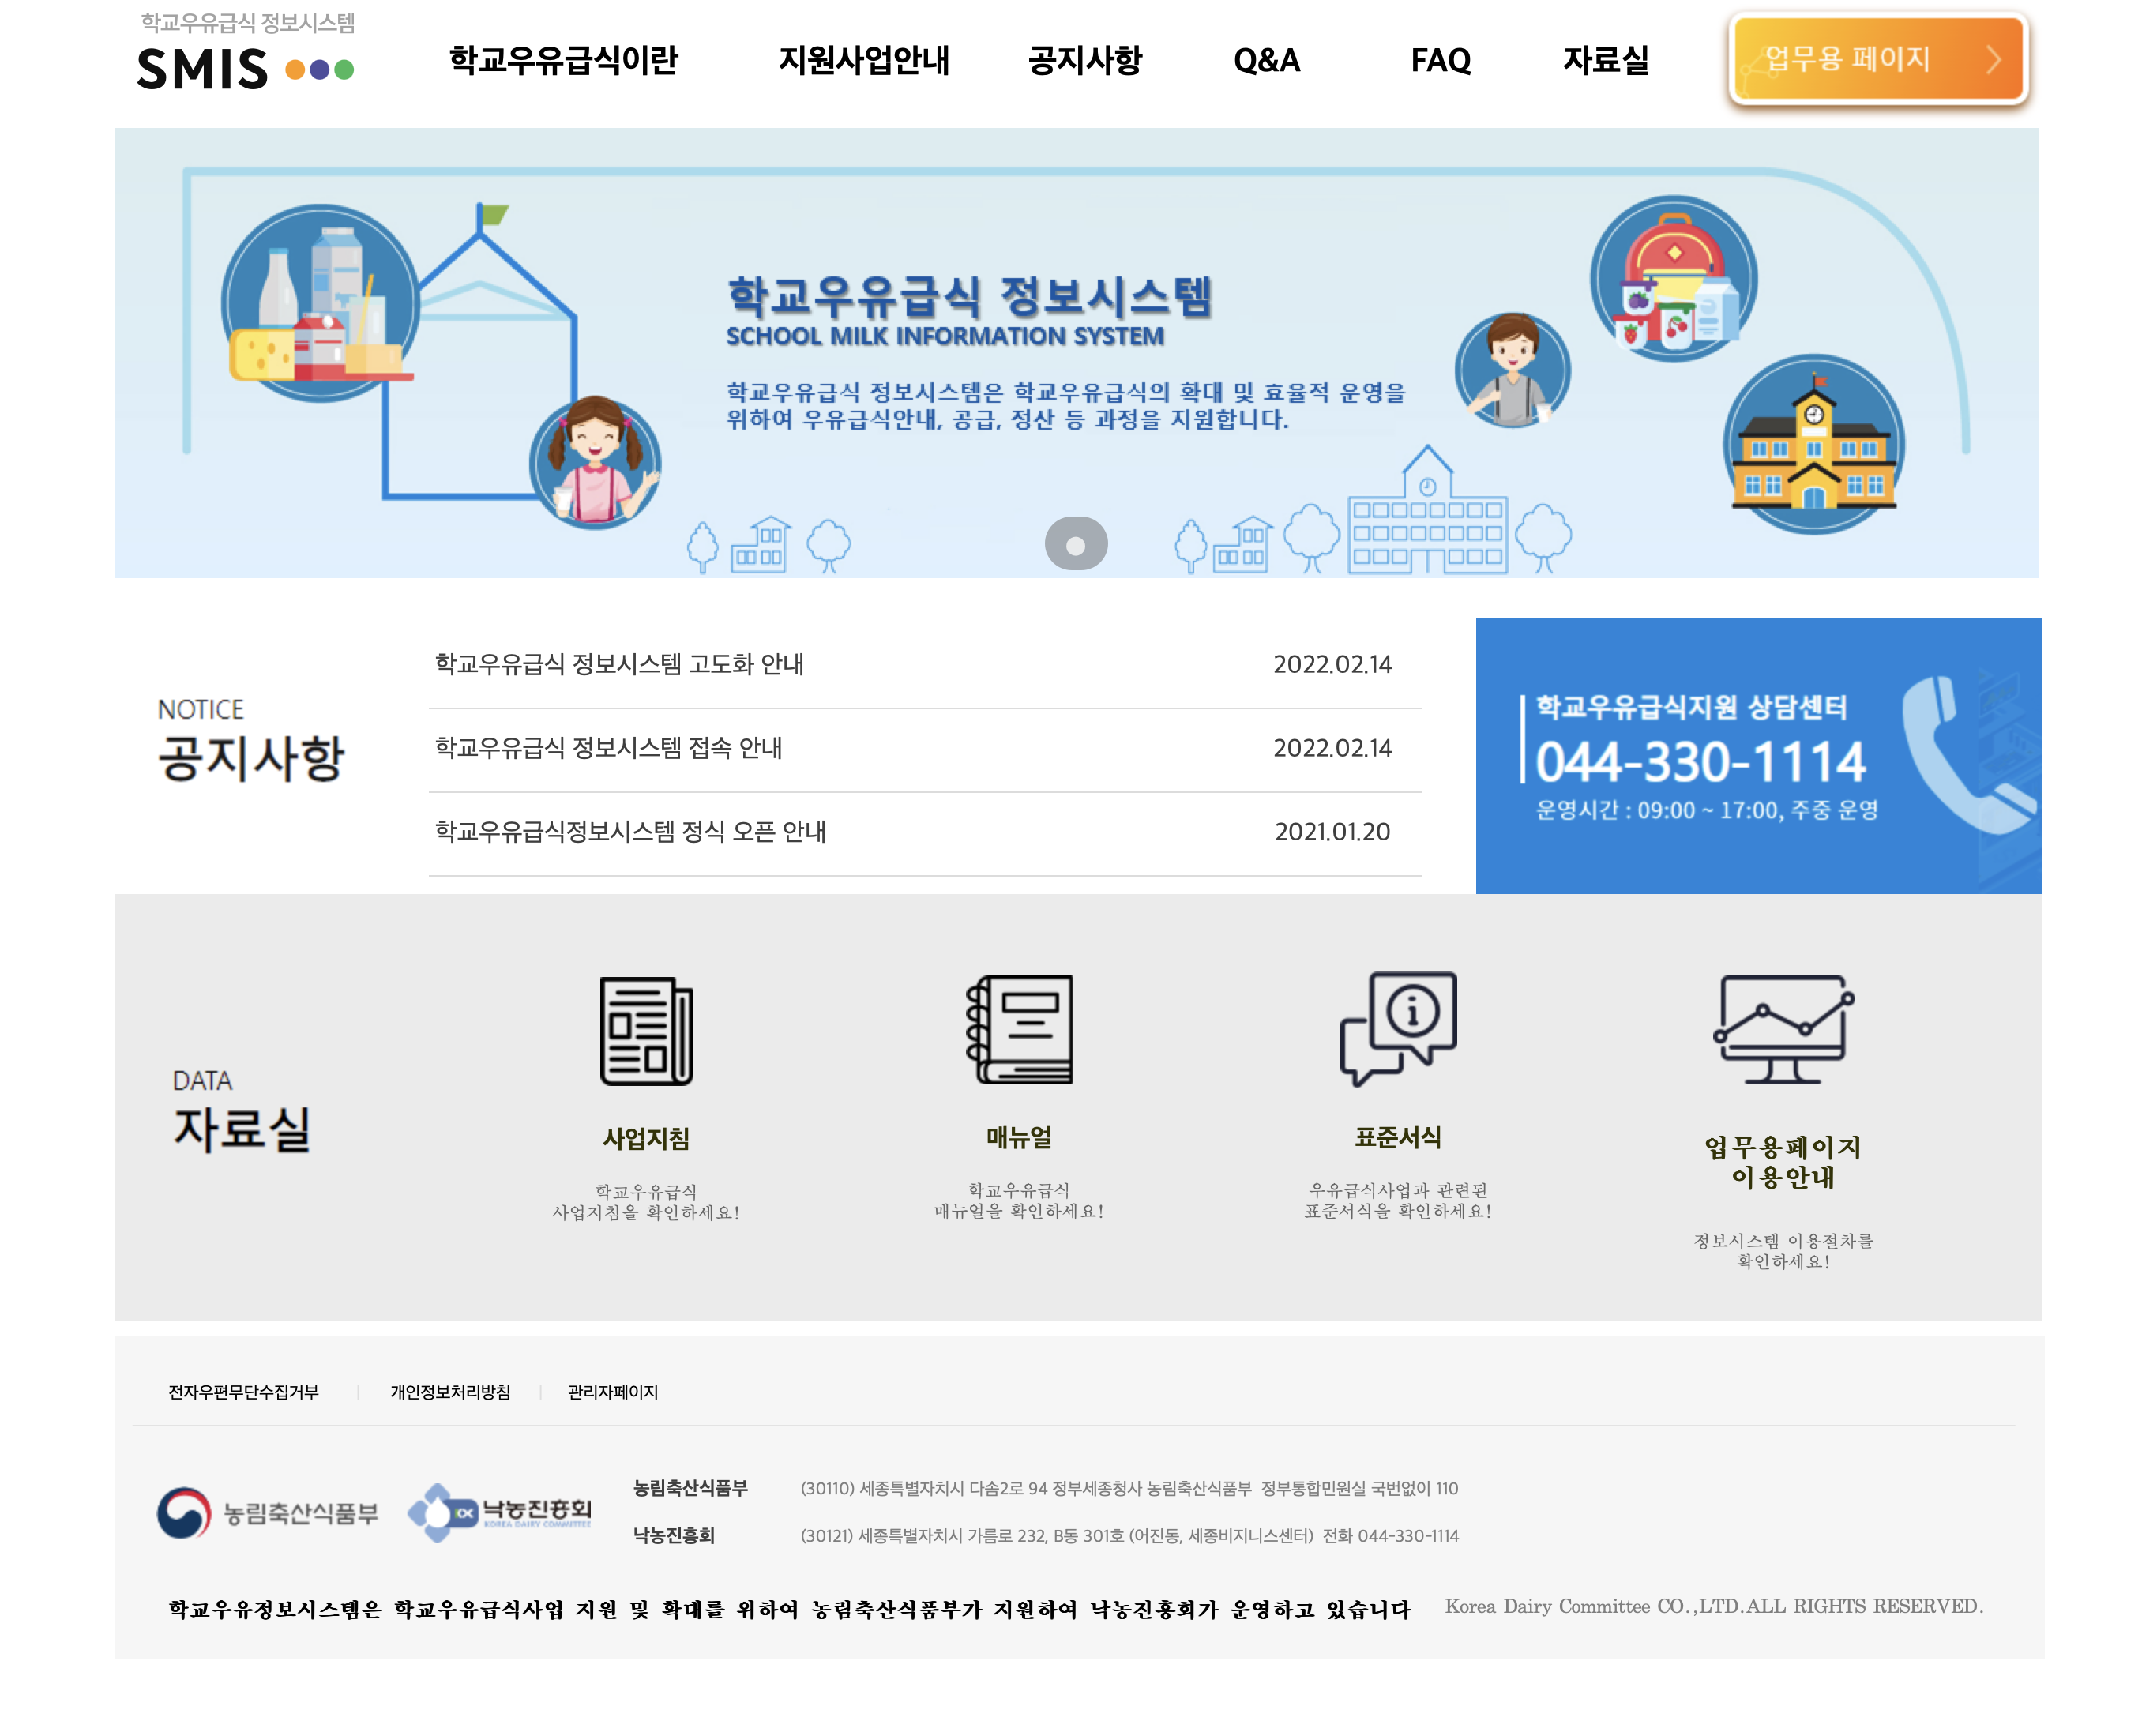Select the 농림축산식품부 ministry logo
The height and width of the screenshot is (1736, 2142).
(x=270, y=1513)
